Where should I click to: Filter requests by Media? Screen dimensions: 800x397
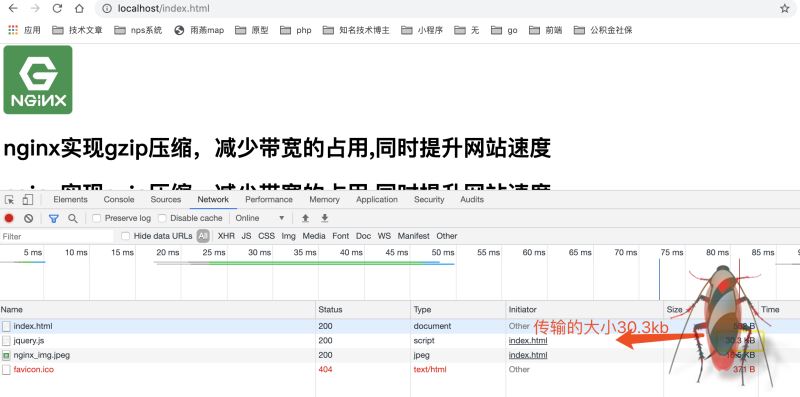point(314,236)
